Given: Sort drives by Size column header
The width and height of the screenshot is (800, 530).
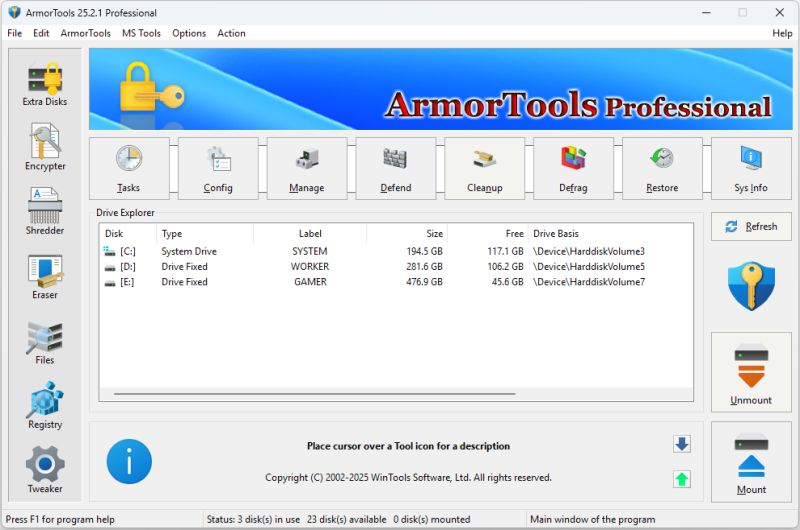Looking at the screenshot, I should point(407,234).
